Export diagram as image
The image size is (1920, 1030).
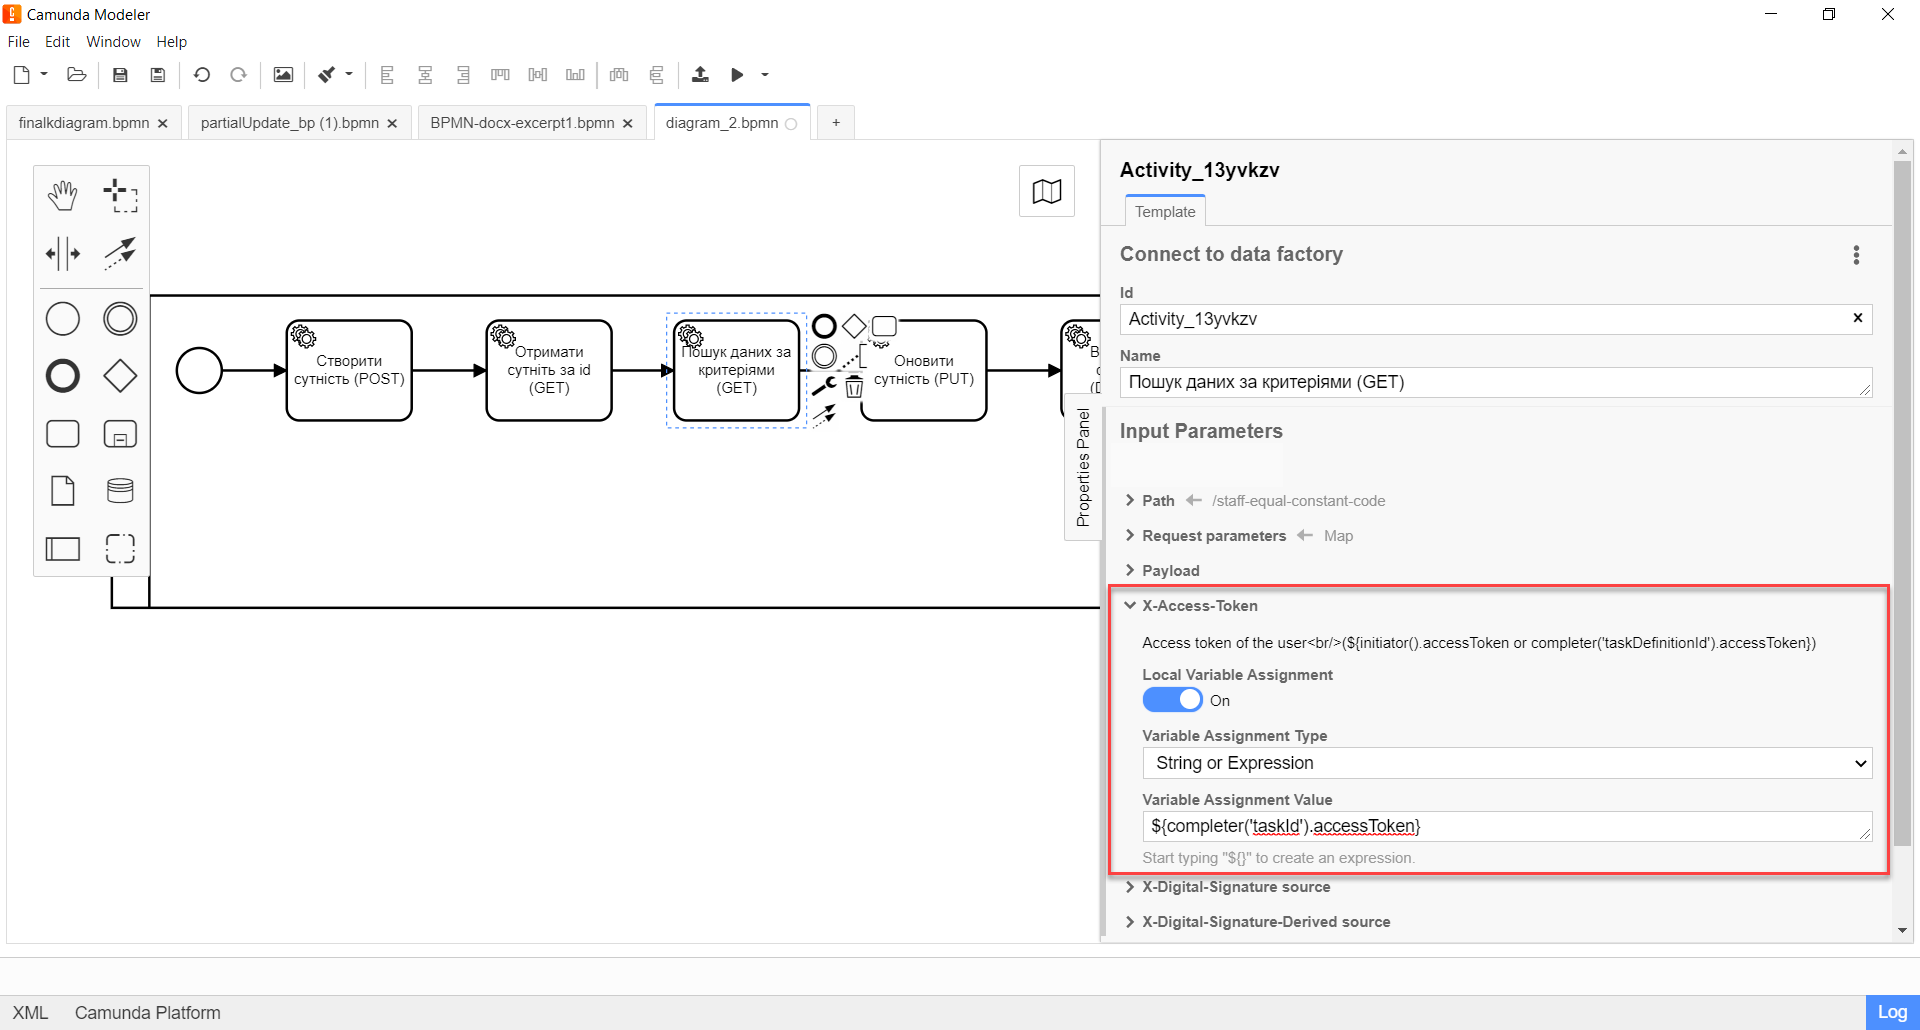click(x=283, y=75)
